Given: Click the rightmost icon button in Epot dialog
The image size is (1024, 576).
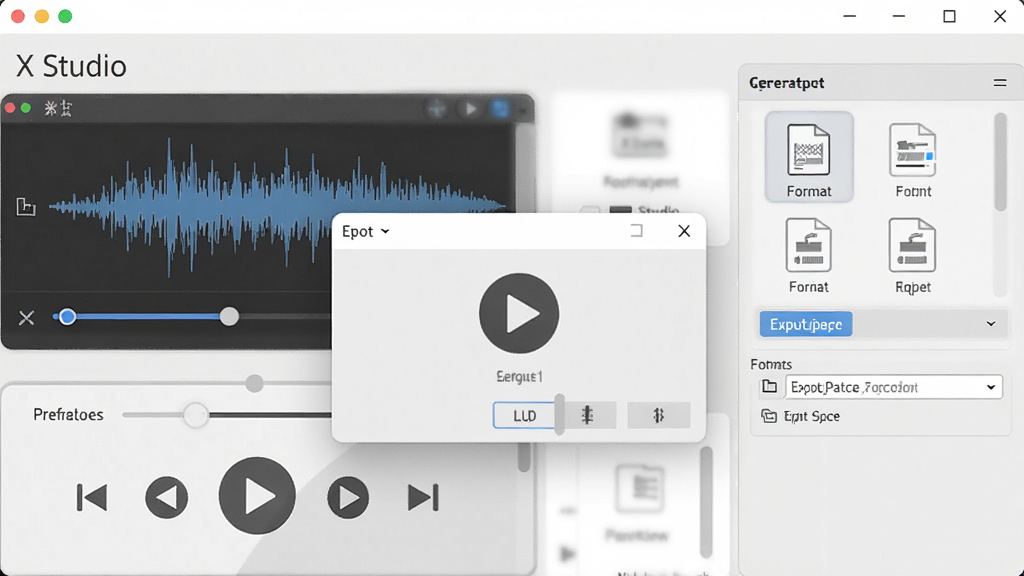Looking at the screenshot, I should [658, 415].
